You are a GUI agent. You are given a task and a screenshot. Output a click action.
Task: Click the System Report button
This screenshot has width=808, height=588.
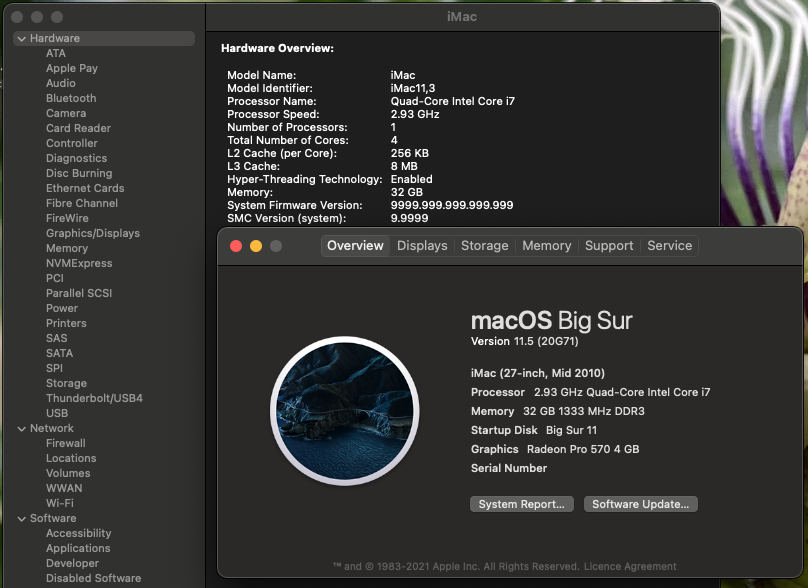click(521, 504)
